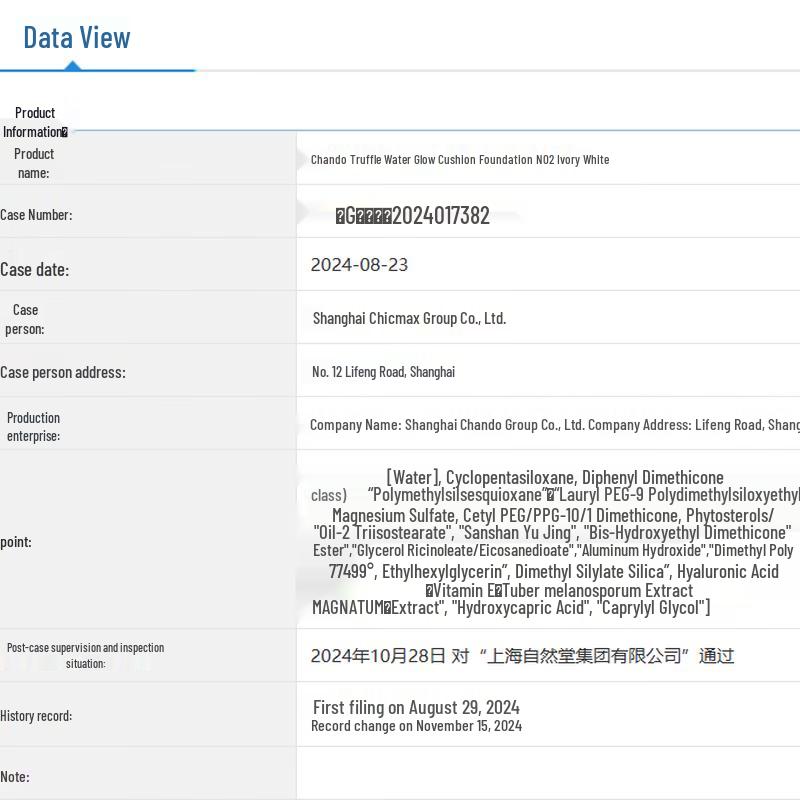
Task: Select address No. 12 Lifeng Road, Shanghai
Action: tap(383, 372)
